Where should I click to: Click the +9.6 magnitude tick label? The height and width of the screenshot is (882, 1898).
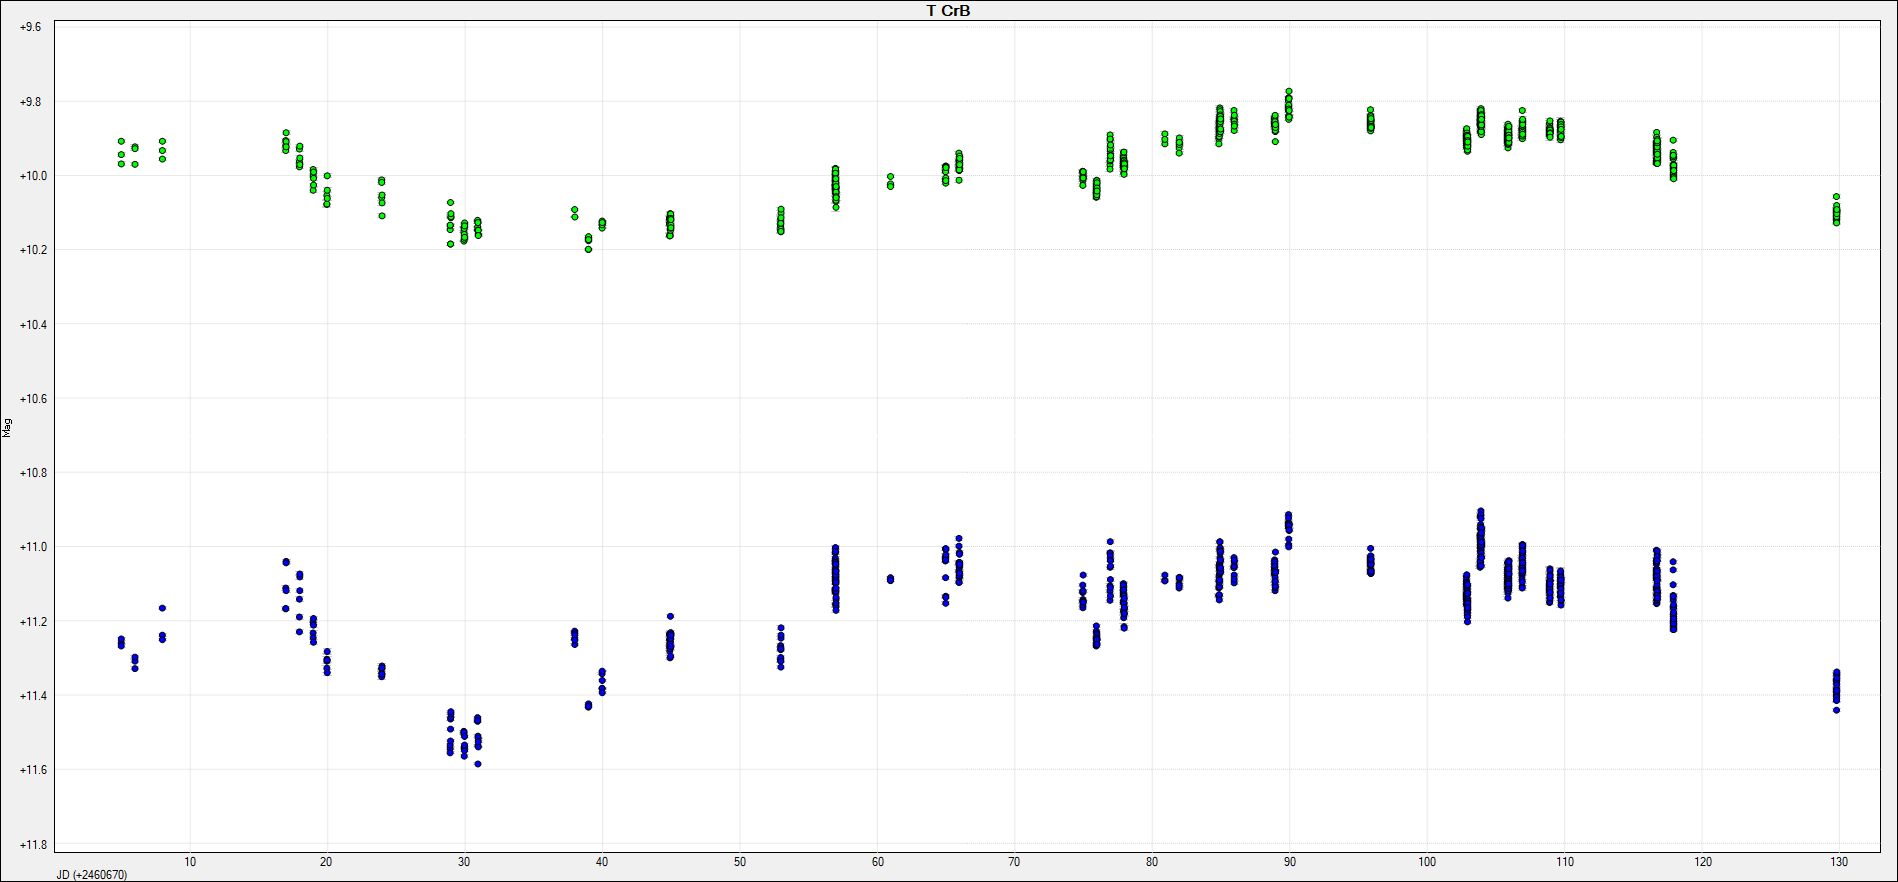pos(31,27)
